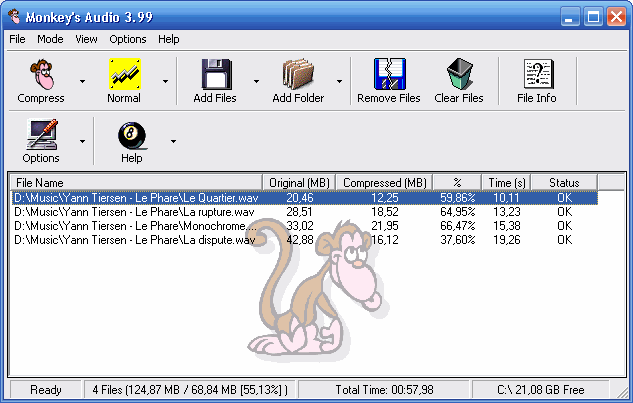Click the 10,11 time cell
Screen dimensions: 633x403
(x=506, y=198)
